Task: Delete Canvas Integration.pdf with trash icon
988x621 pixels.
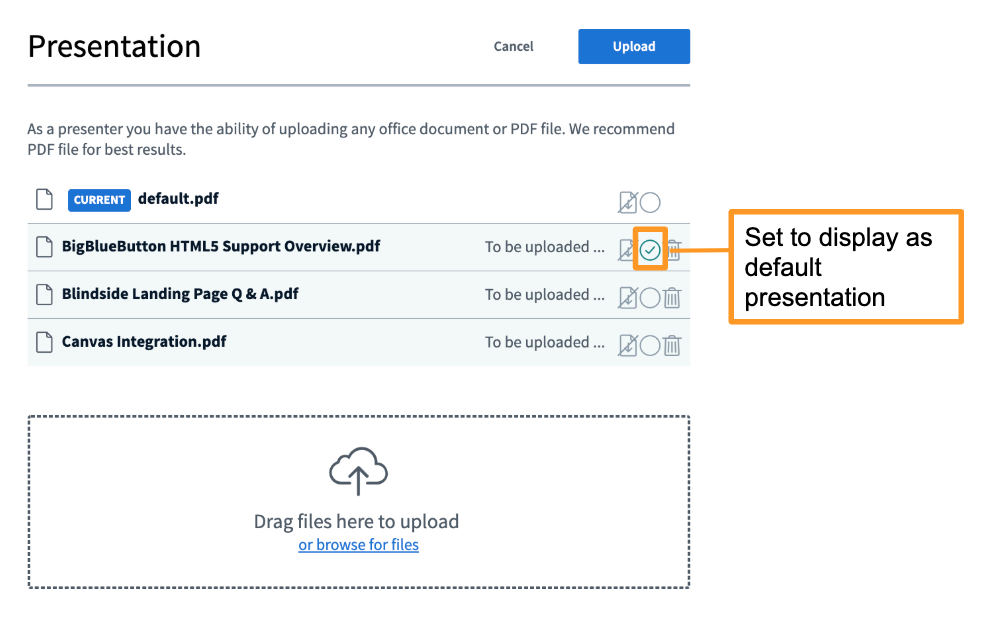Action: coord(672,345)
